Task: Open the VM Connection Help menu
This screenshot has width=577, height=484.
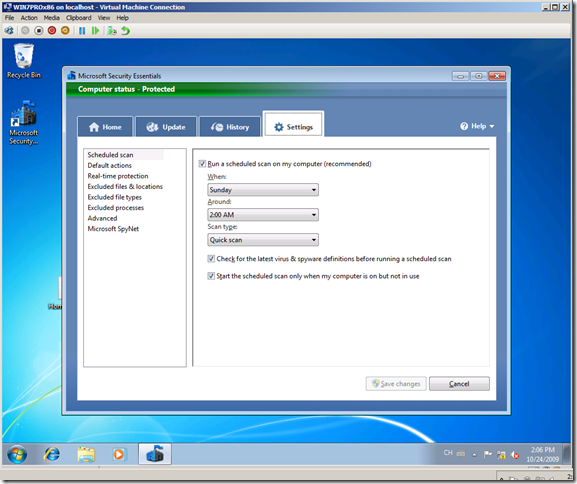Action: coord(123,18)
